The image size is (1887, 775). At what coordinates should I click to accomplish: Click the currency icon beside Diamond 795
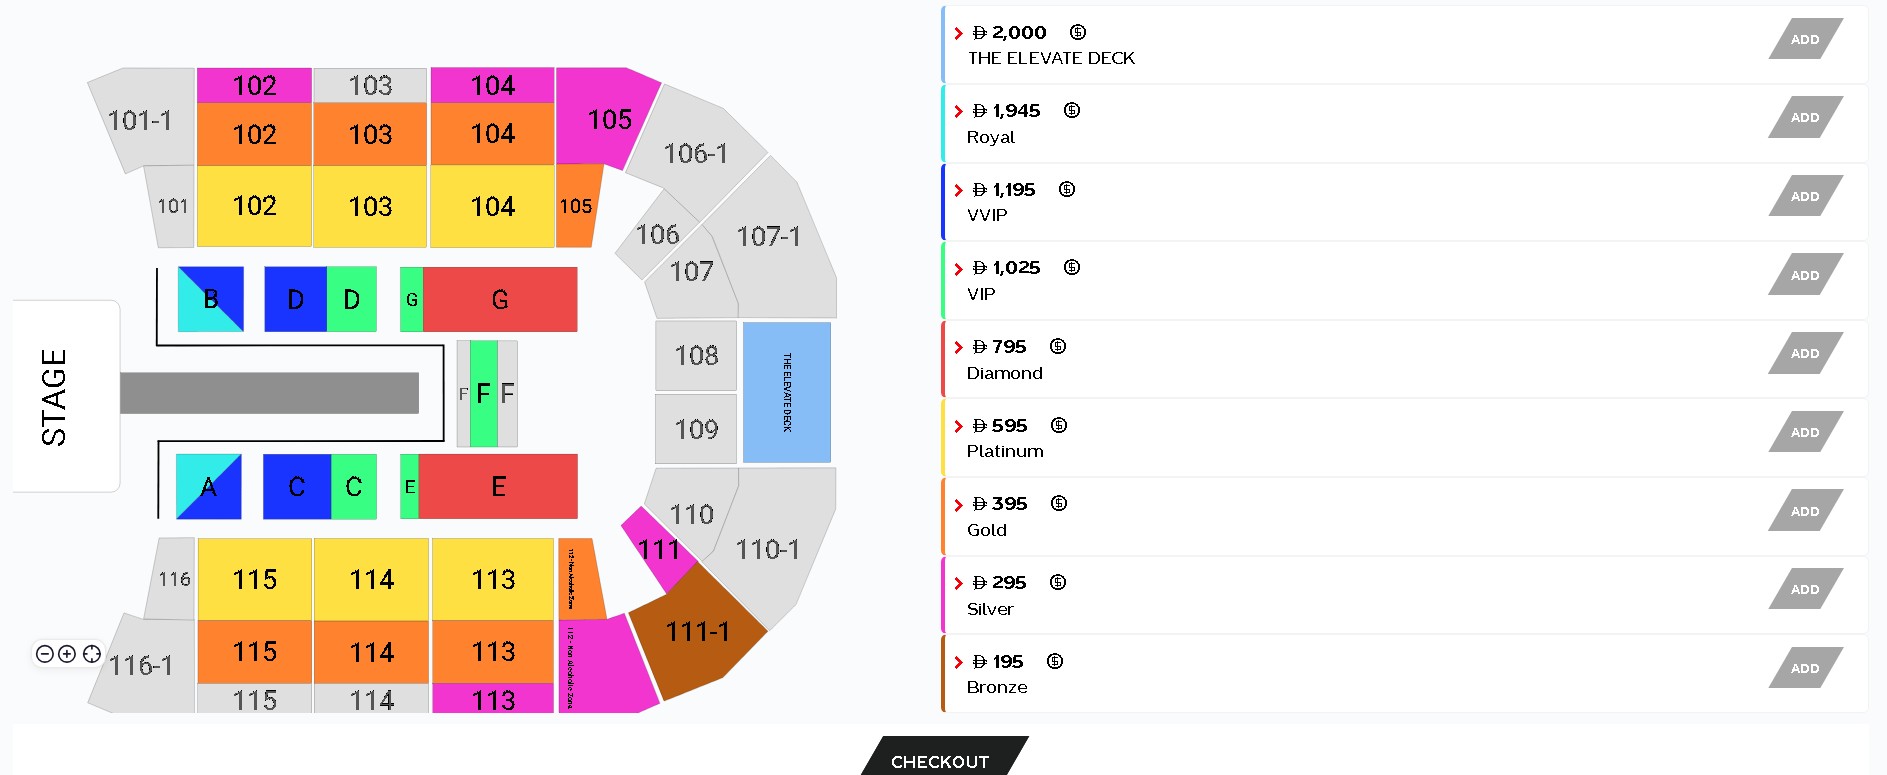[x=1058, y=346]
